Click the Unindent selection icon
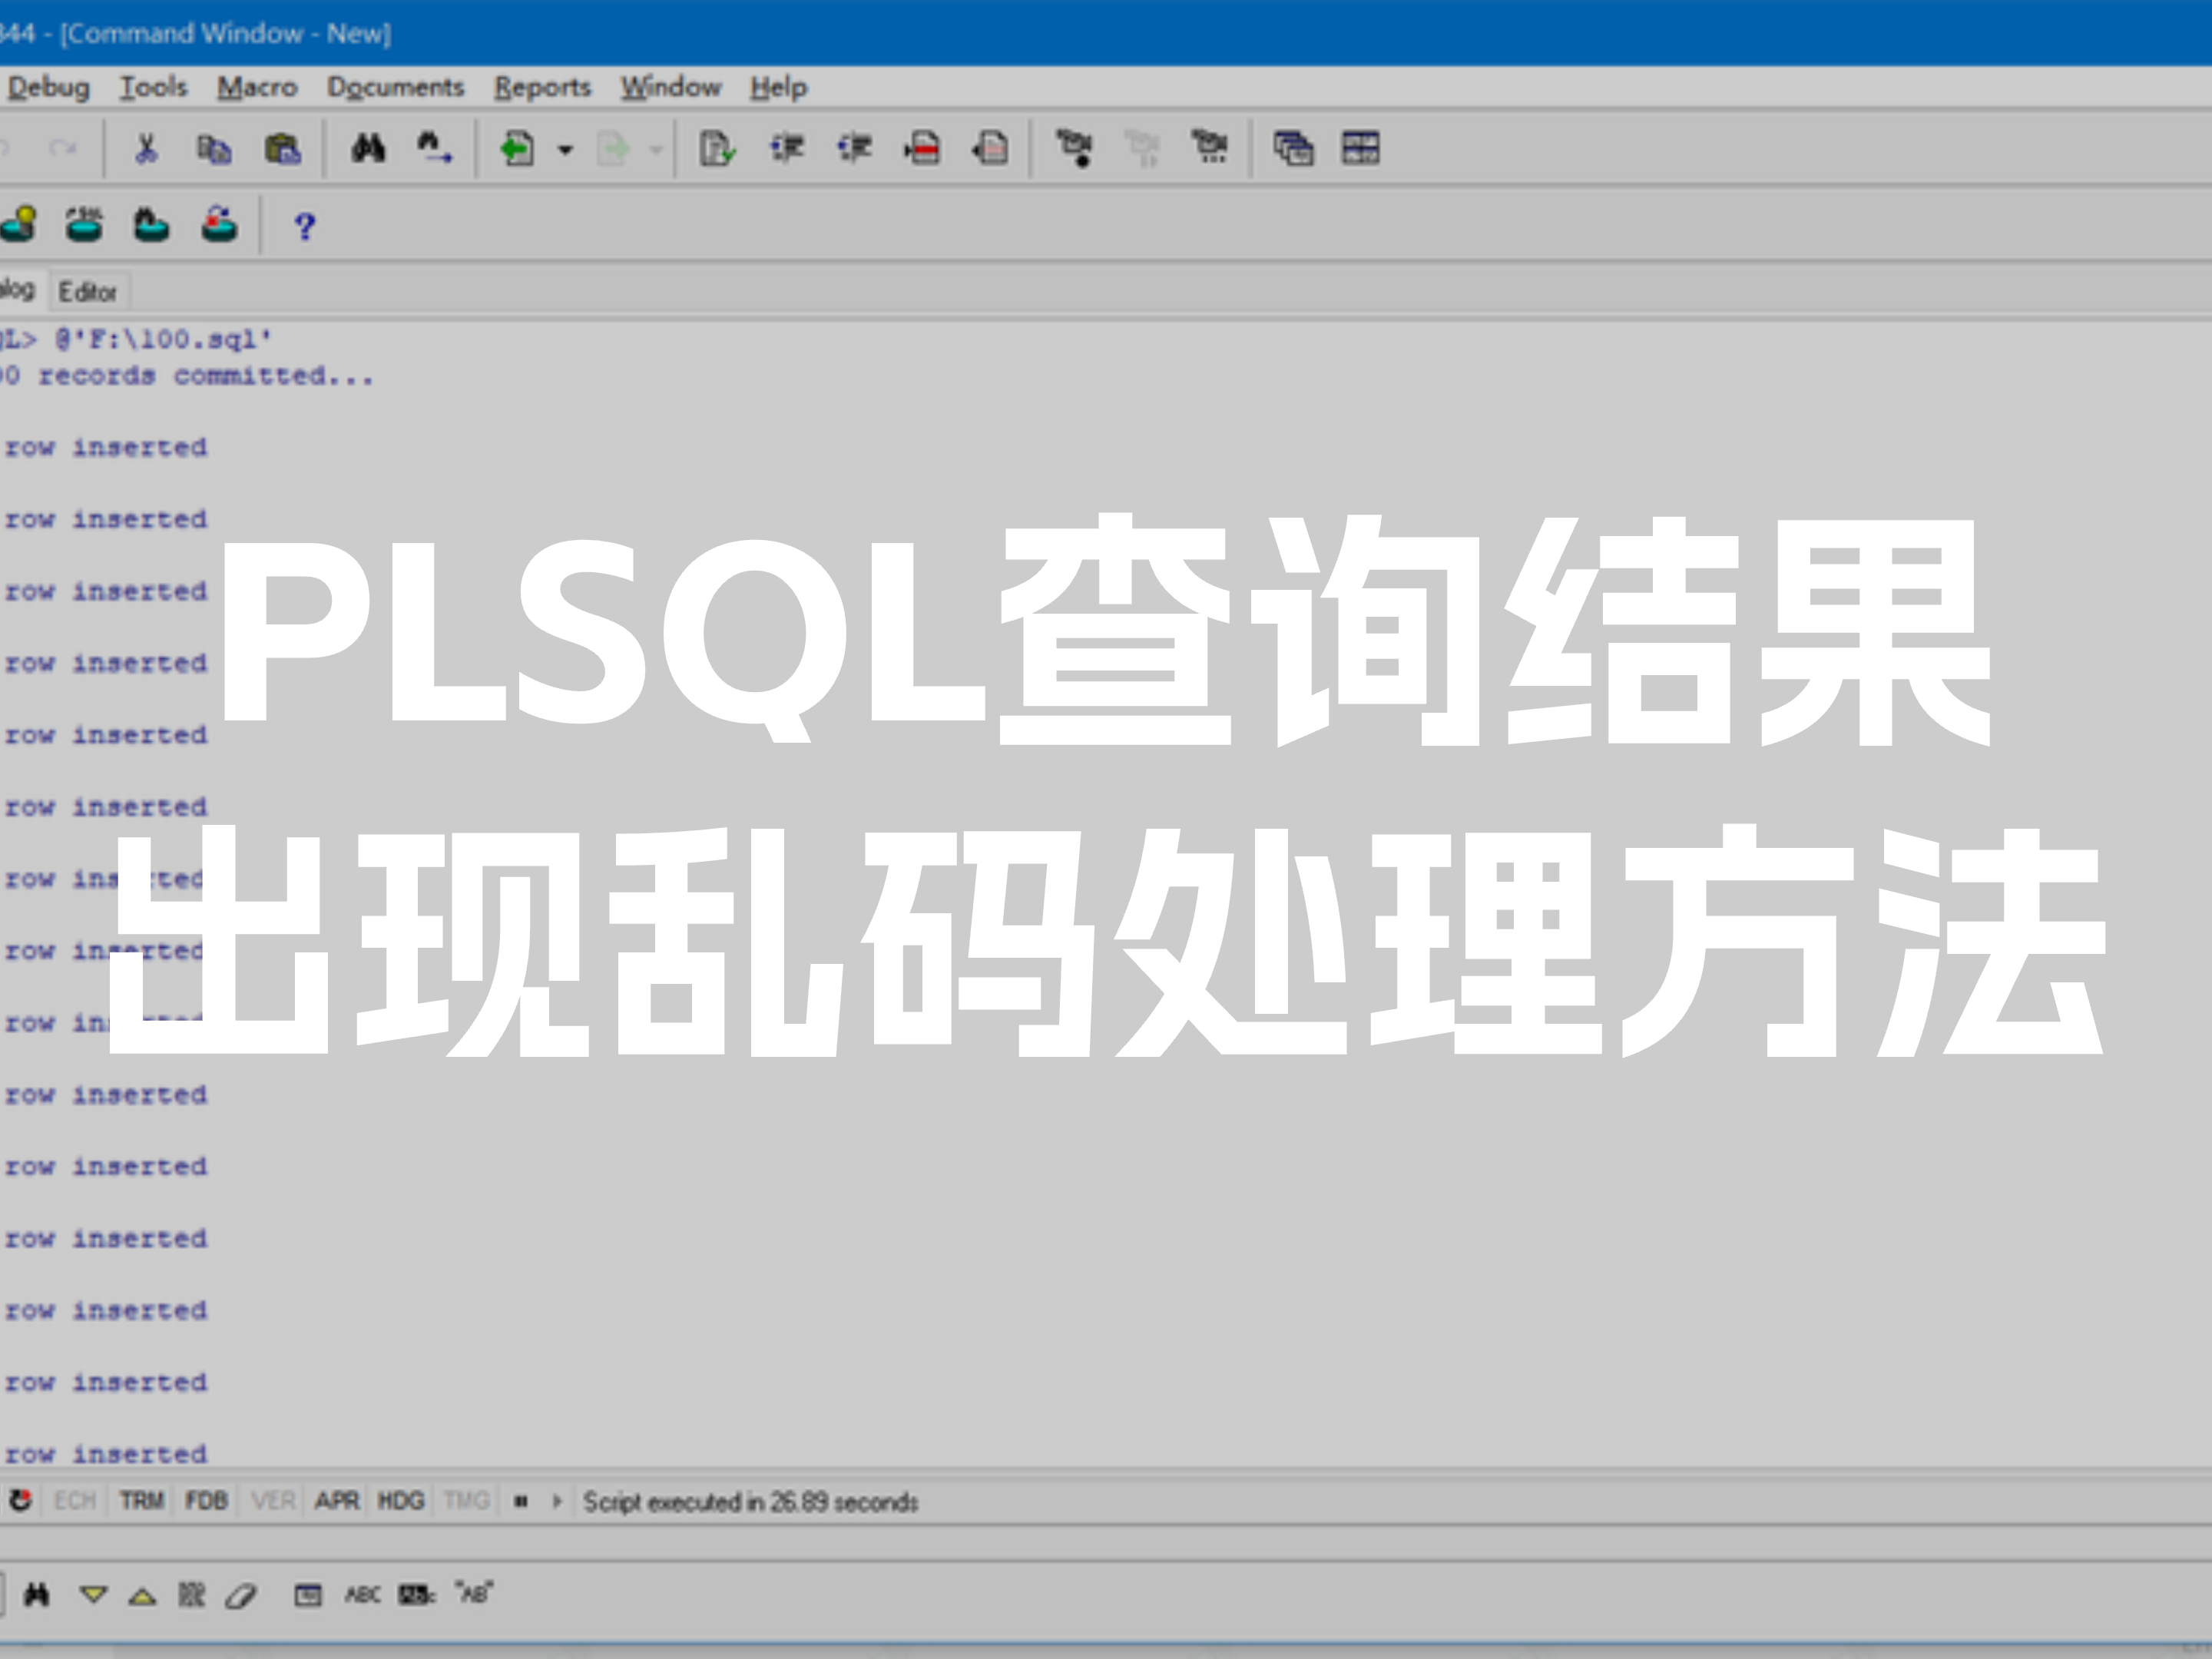This screenshot has width=2212, height=1659. (854, 149)
